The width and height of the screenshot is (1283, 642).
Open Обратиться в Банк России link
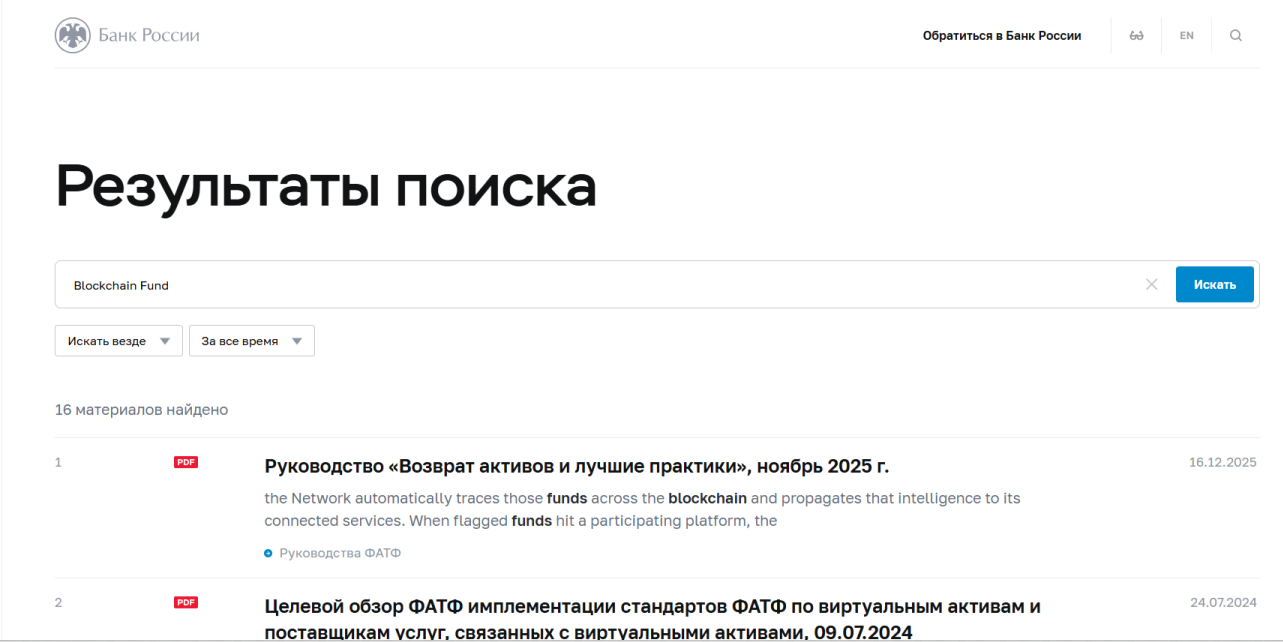click(1002, 36)
